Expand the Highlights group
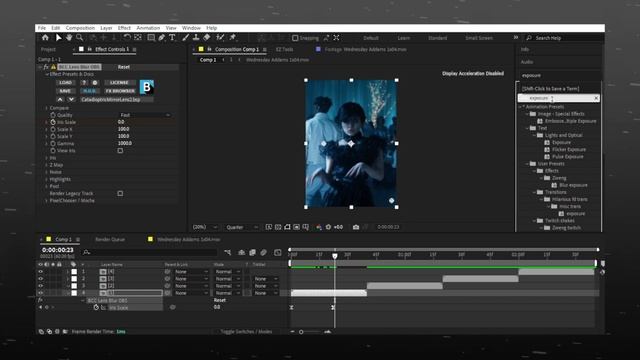640x360 pixels. [47, 179]
